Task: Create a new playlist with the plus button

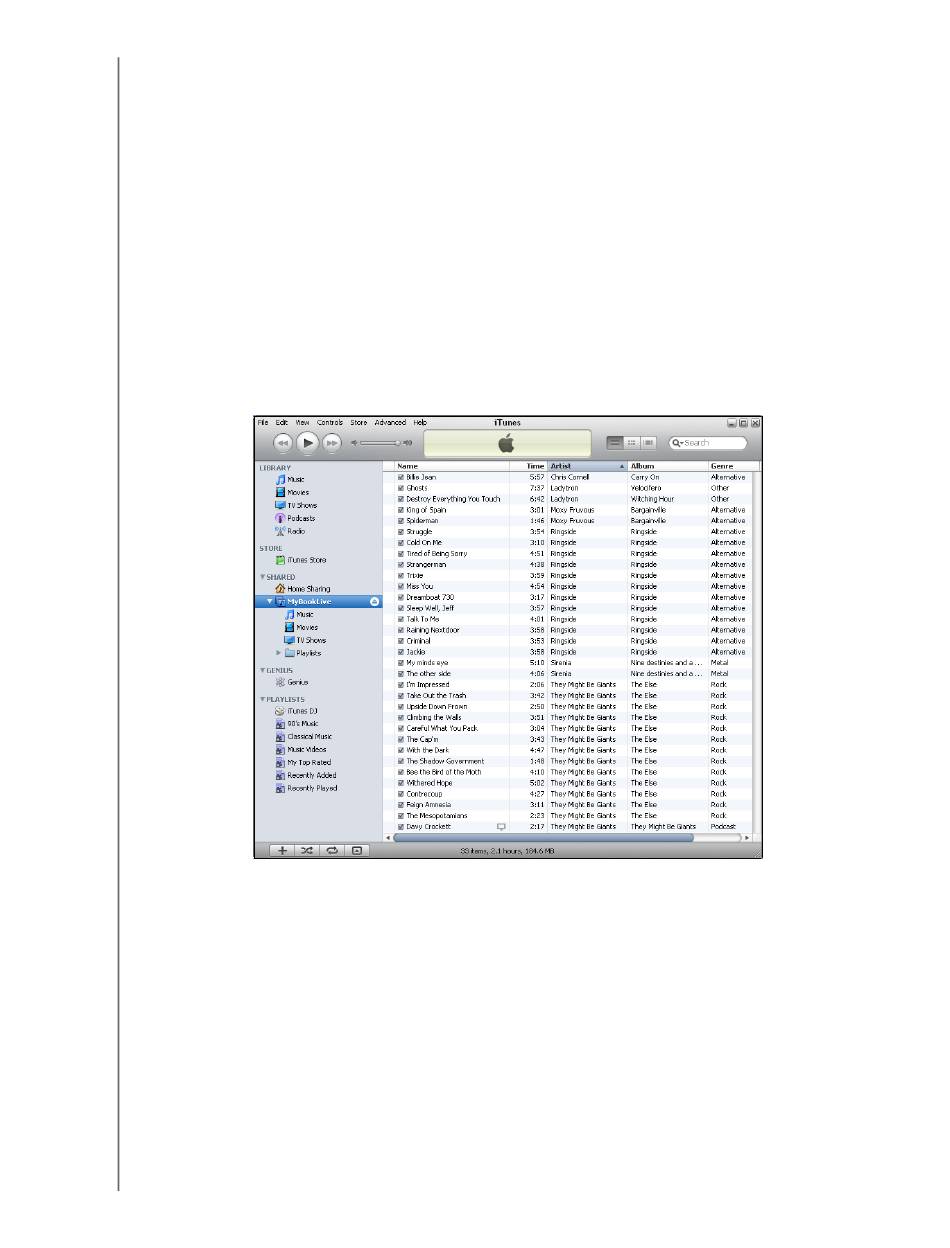Action: 282,851
